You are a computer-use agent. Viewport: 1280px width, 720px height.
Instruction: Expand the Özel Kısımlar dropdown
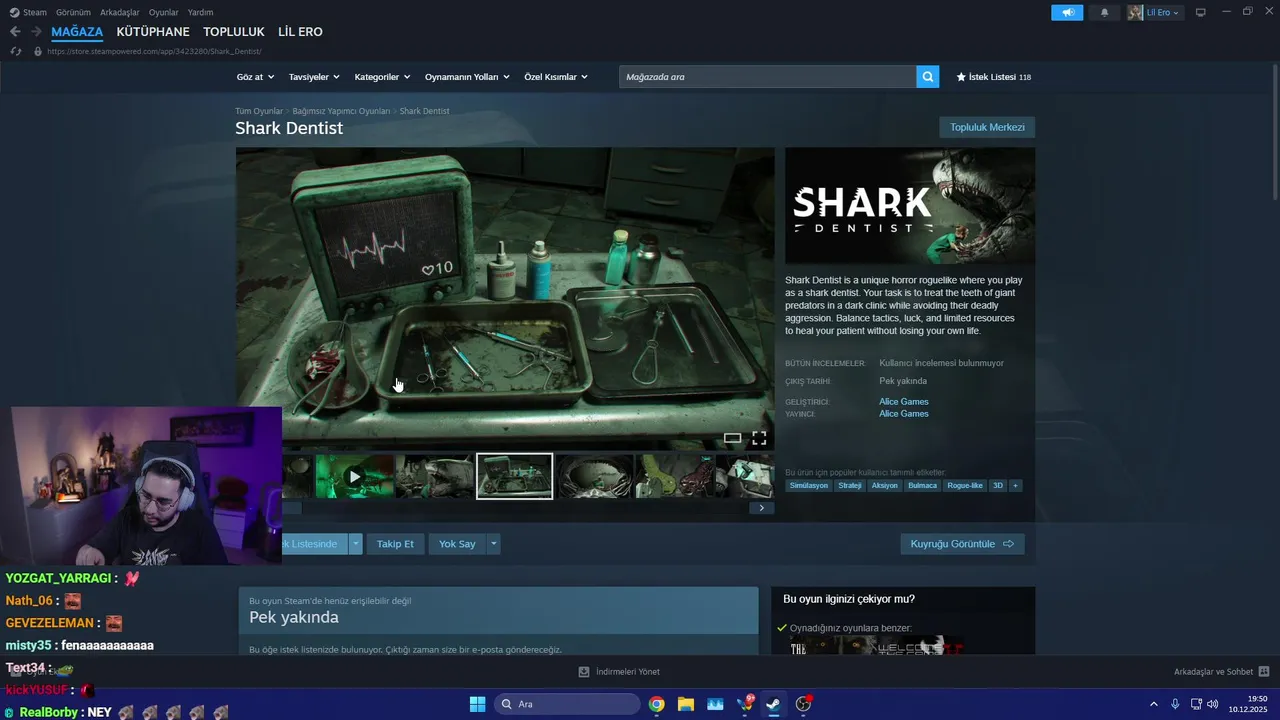[556, 77]
